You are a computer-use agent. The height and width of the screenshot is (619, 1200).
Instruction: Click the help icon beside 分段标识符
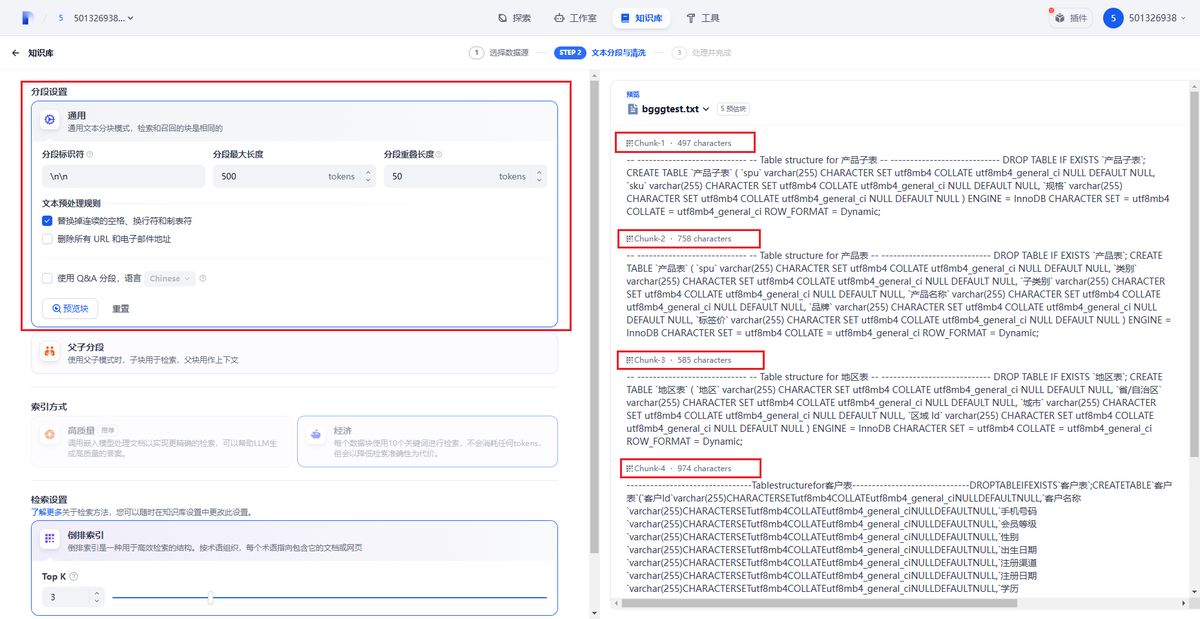(90, 155)
